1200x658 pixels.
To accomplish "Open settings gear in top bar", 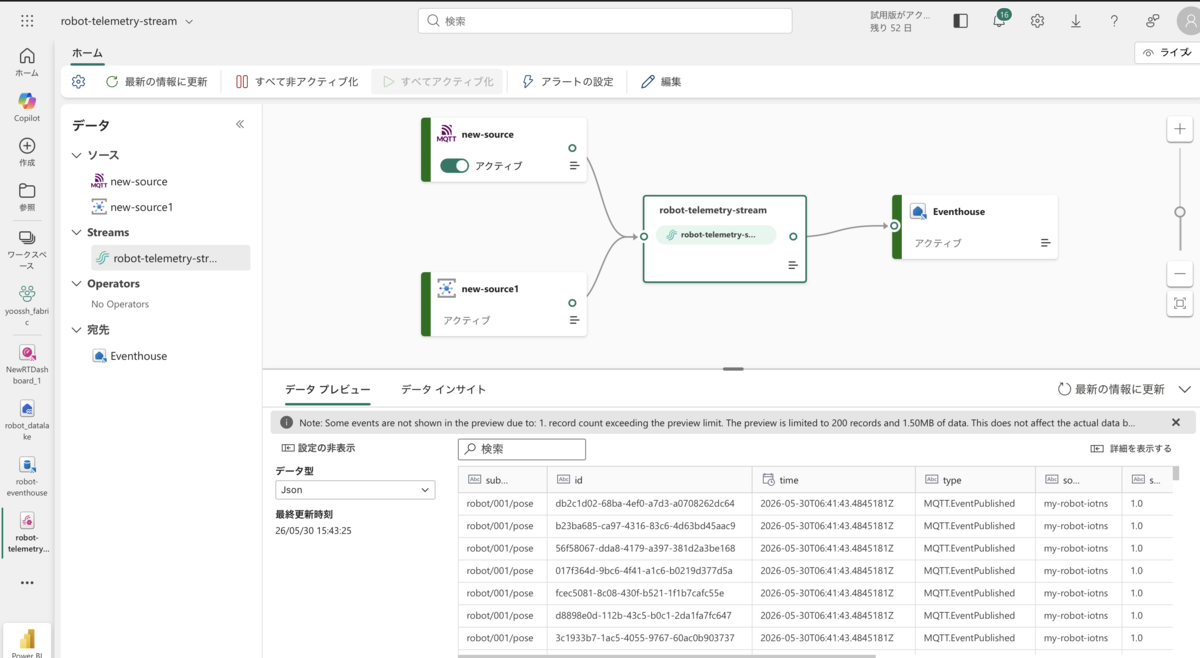I will (1037, 20).
